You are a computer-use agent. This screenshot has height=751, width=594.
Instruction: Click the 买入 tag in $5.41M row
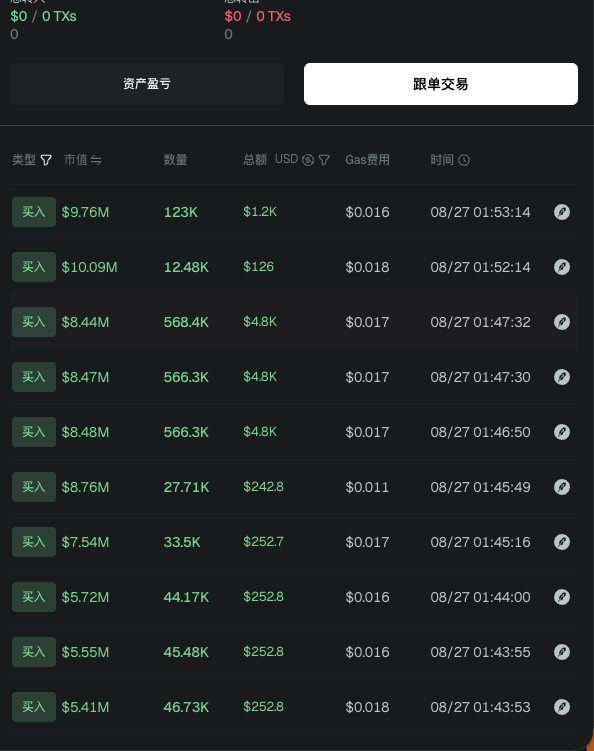[34, 707]
